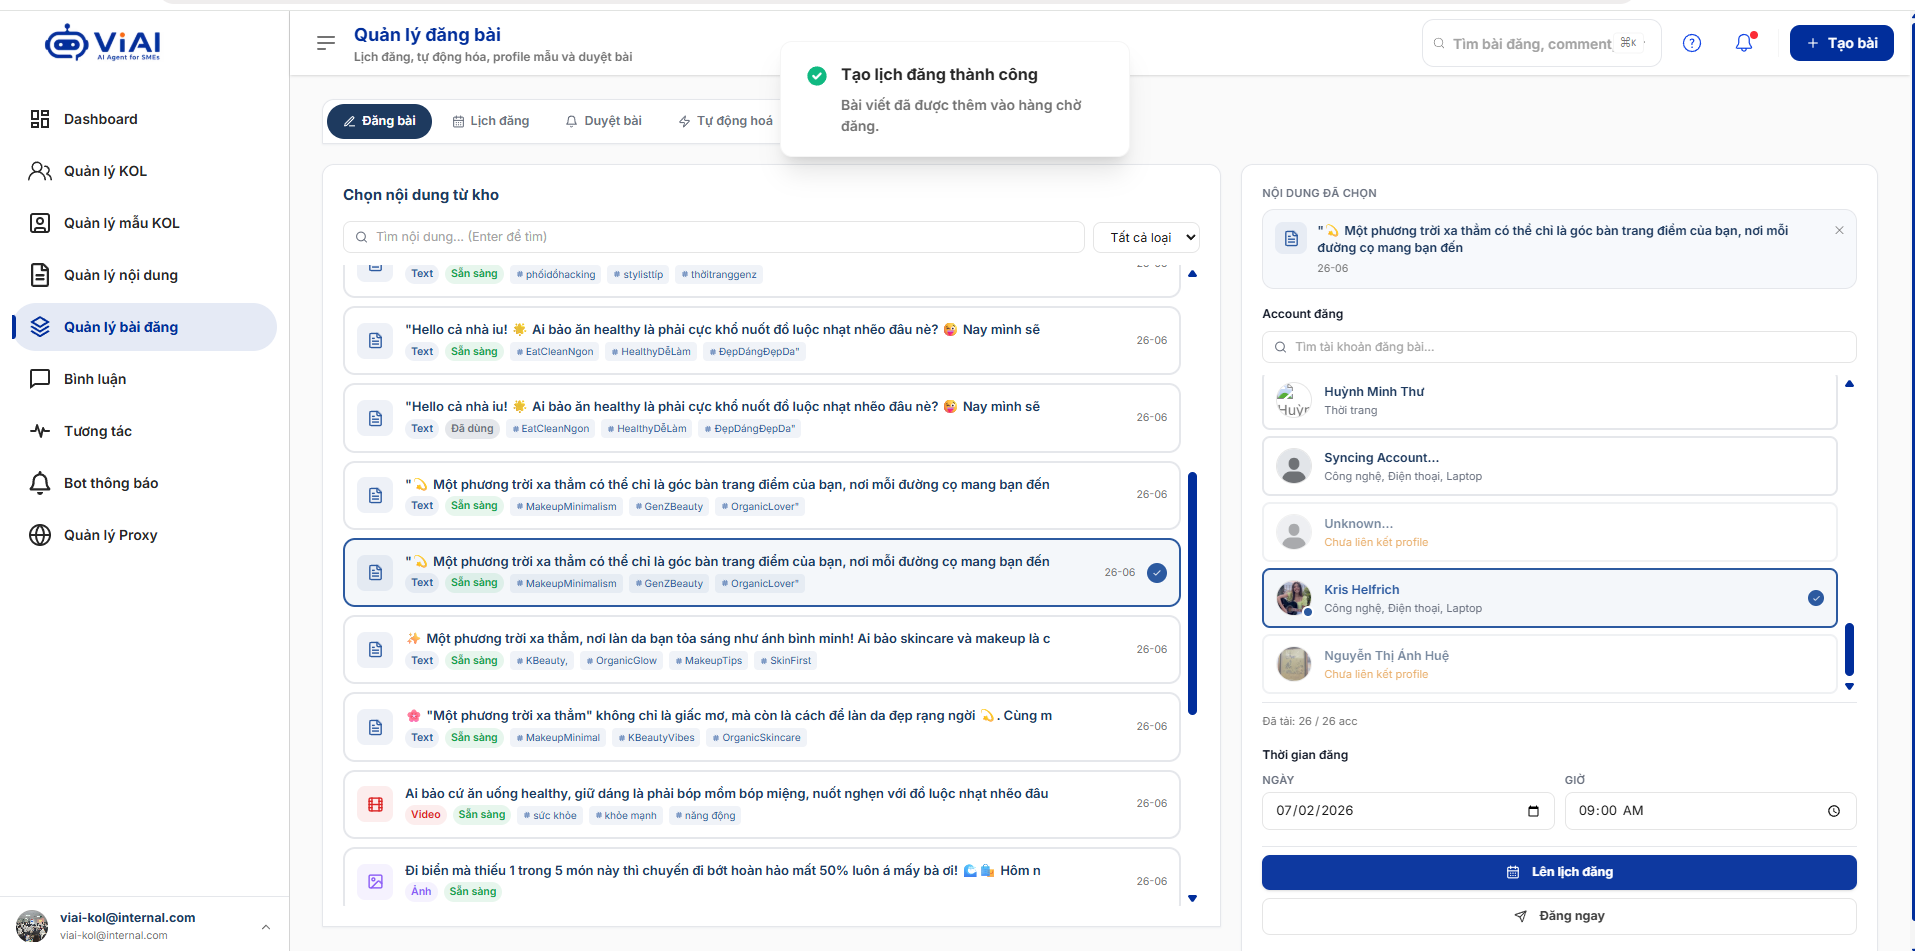Click the account list scroll-down arrow
This screenshot has width=1915, height=951.
point(1849,686)
